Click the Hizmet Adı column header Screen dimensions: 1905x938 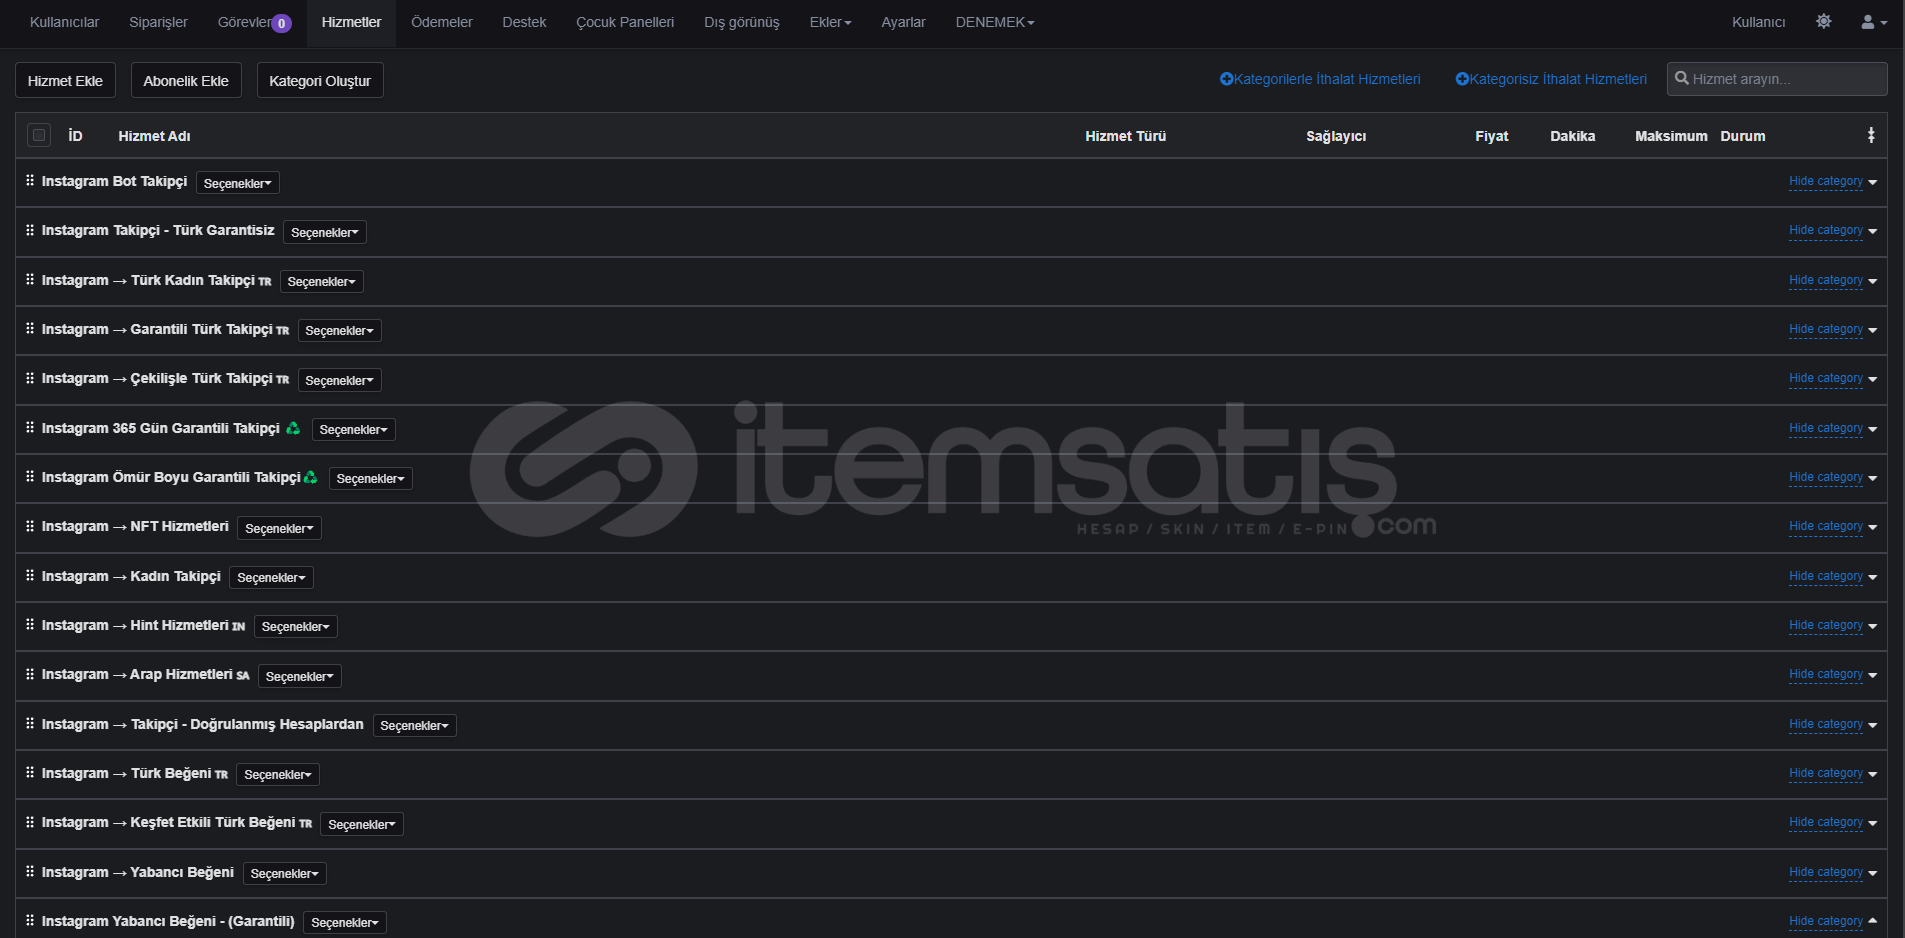(x=154, y=136)
